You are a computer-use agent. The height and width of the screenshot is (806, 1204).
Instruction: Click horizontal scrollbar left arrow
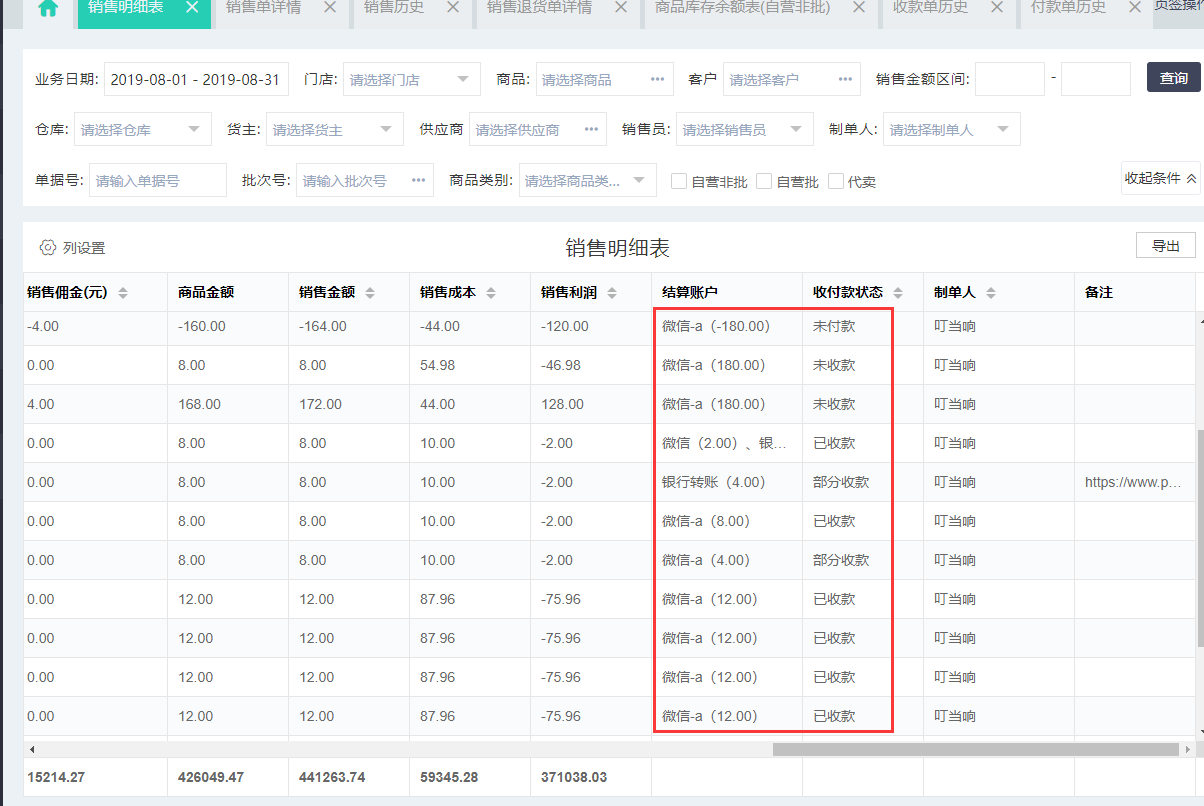click(x=31, y=749)
